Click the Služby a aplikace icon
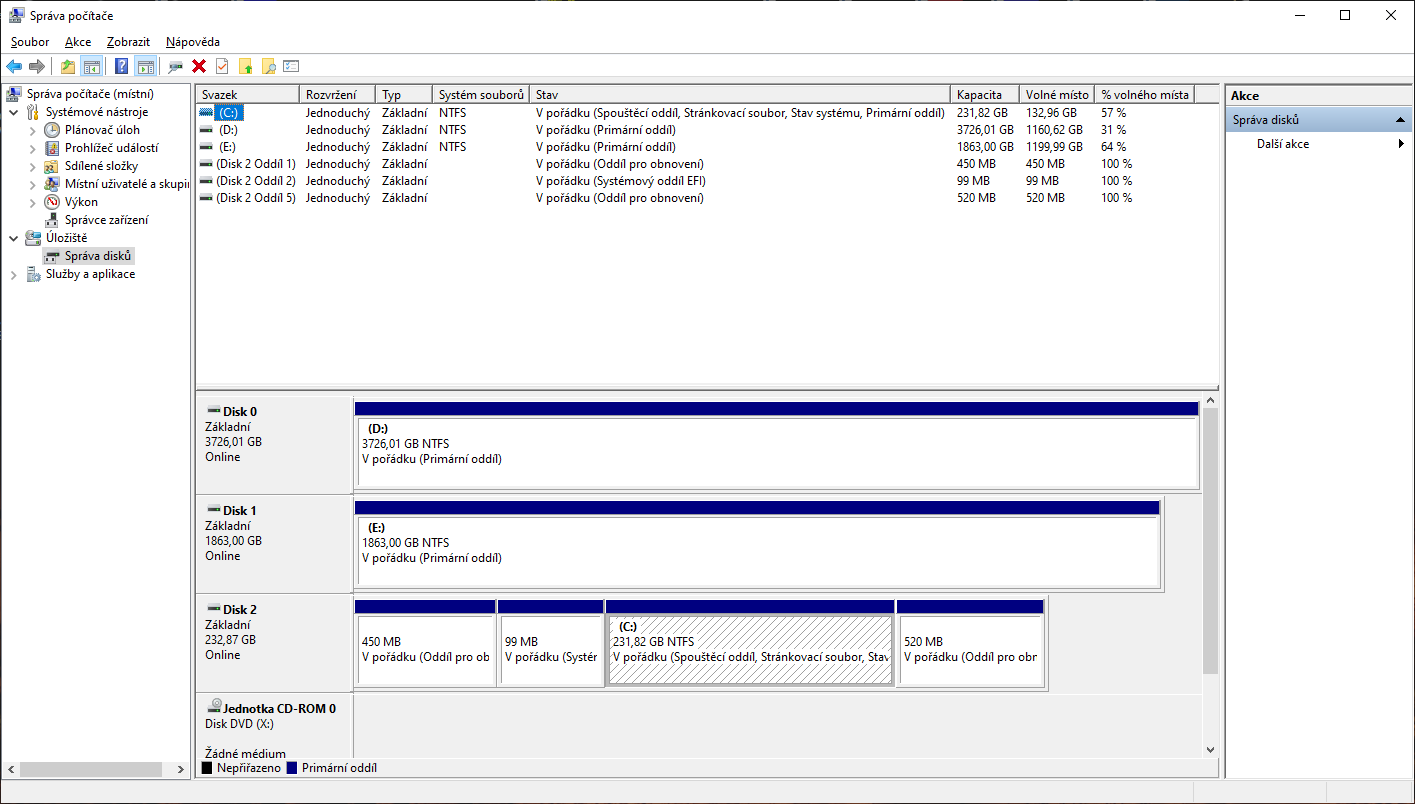 pos(33,274)
